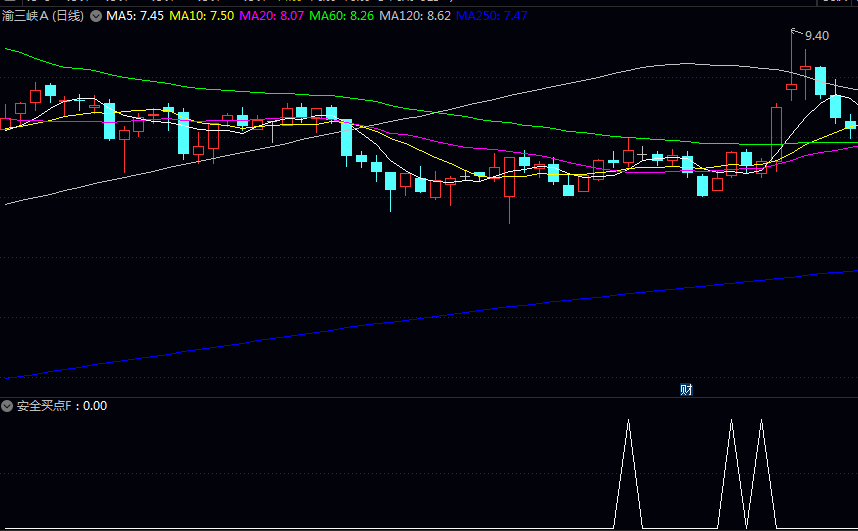Select the 渝三峡A (日线) stock title
858x531 pixels.
43,16
